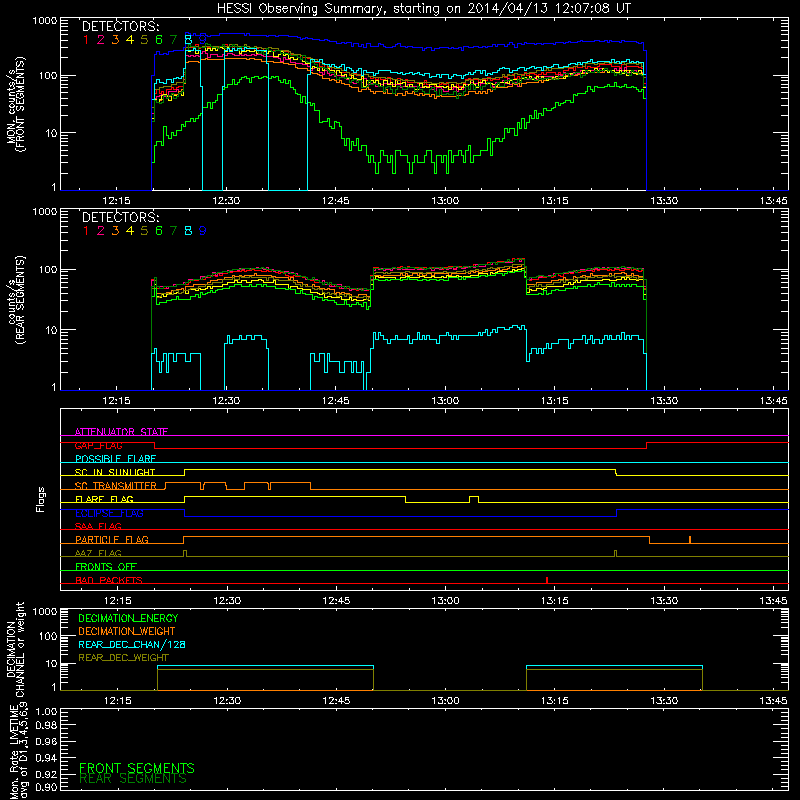This screenshot has width=800, height=800.
Task: Click the REAR SEGMENTS livetime legend label
Action: (133, 779)
